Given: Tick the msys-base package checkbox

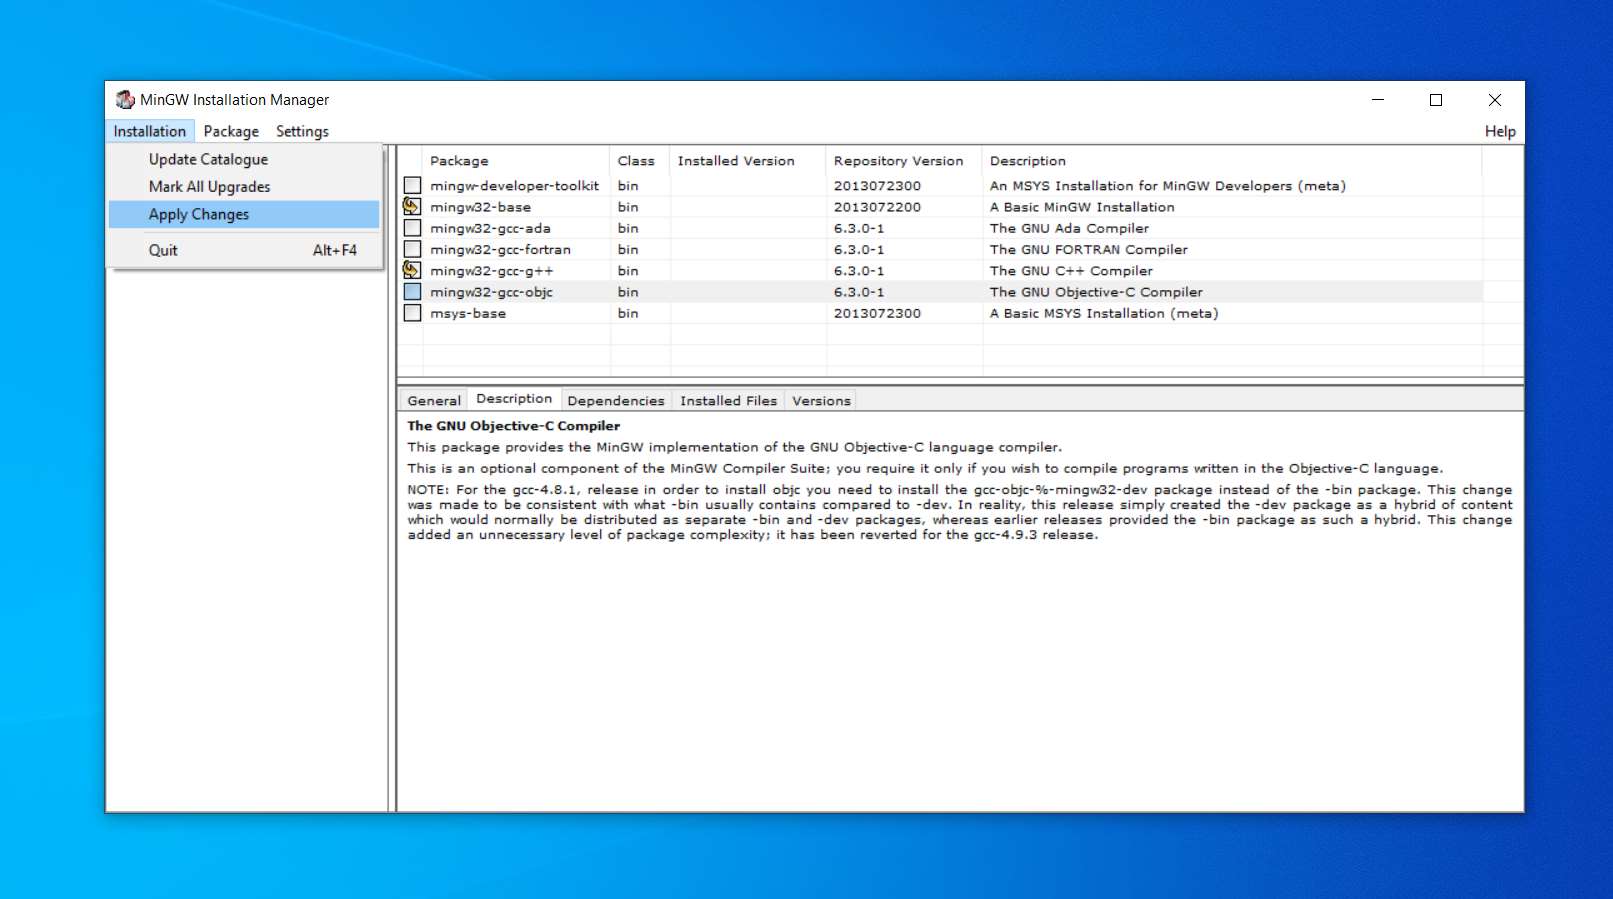Looking at the screenshot, I should click(412, 313).
